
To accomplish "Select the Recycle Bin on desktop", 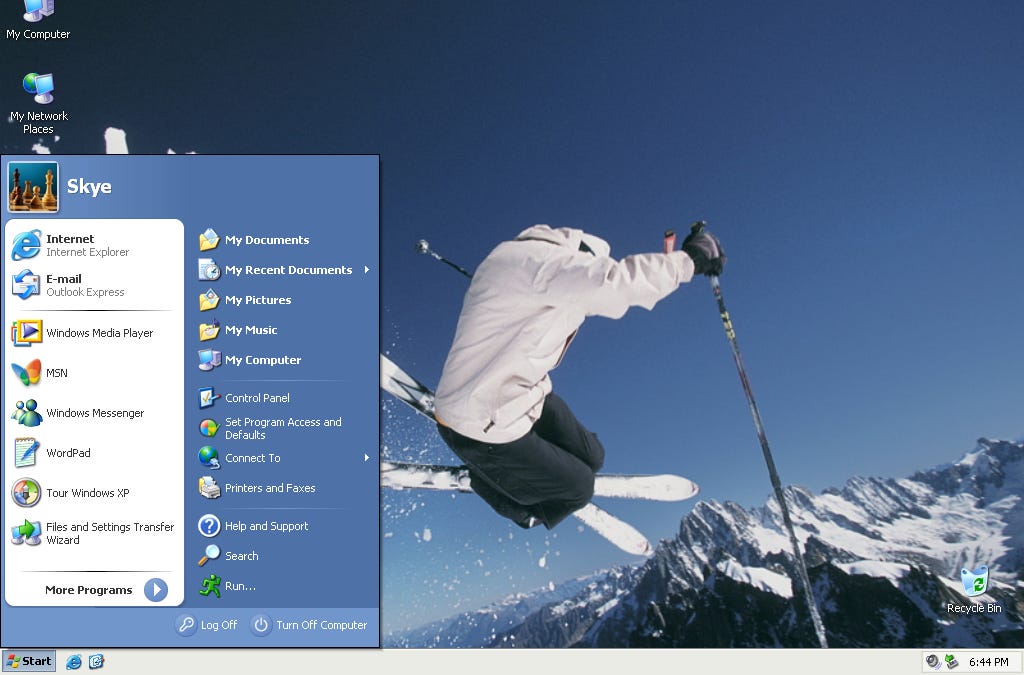I will [974, 590].
